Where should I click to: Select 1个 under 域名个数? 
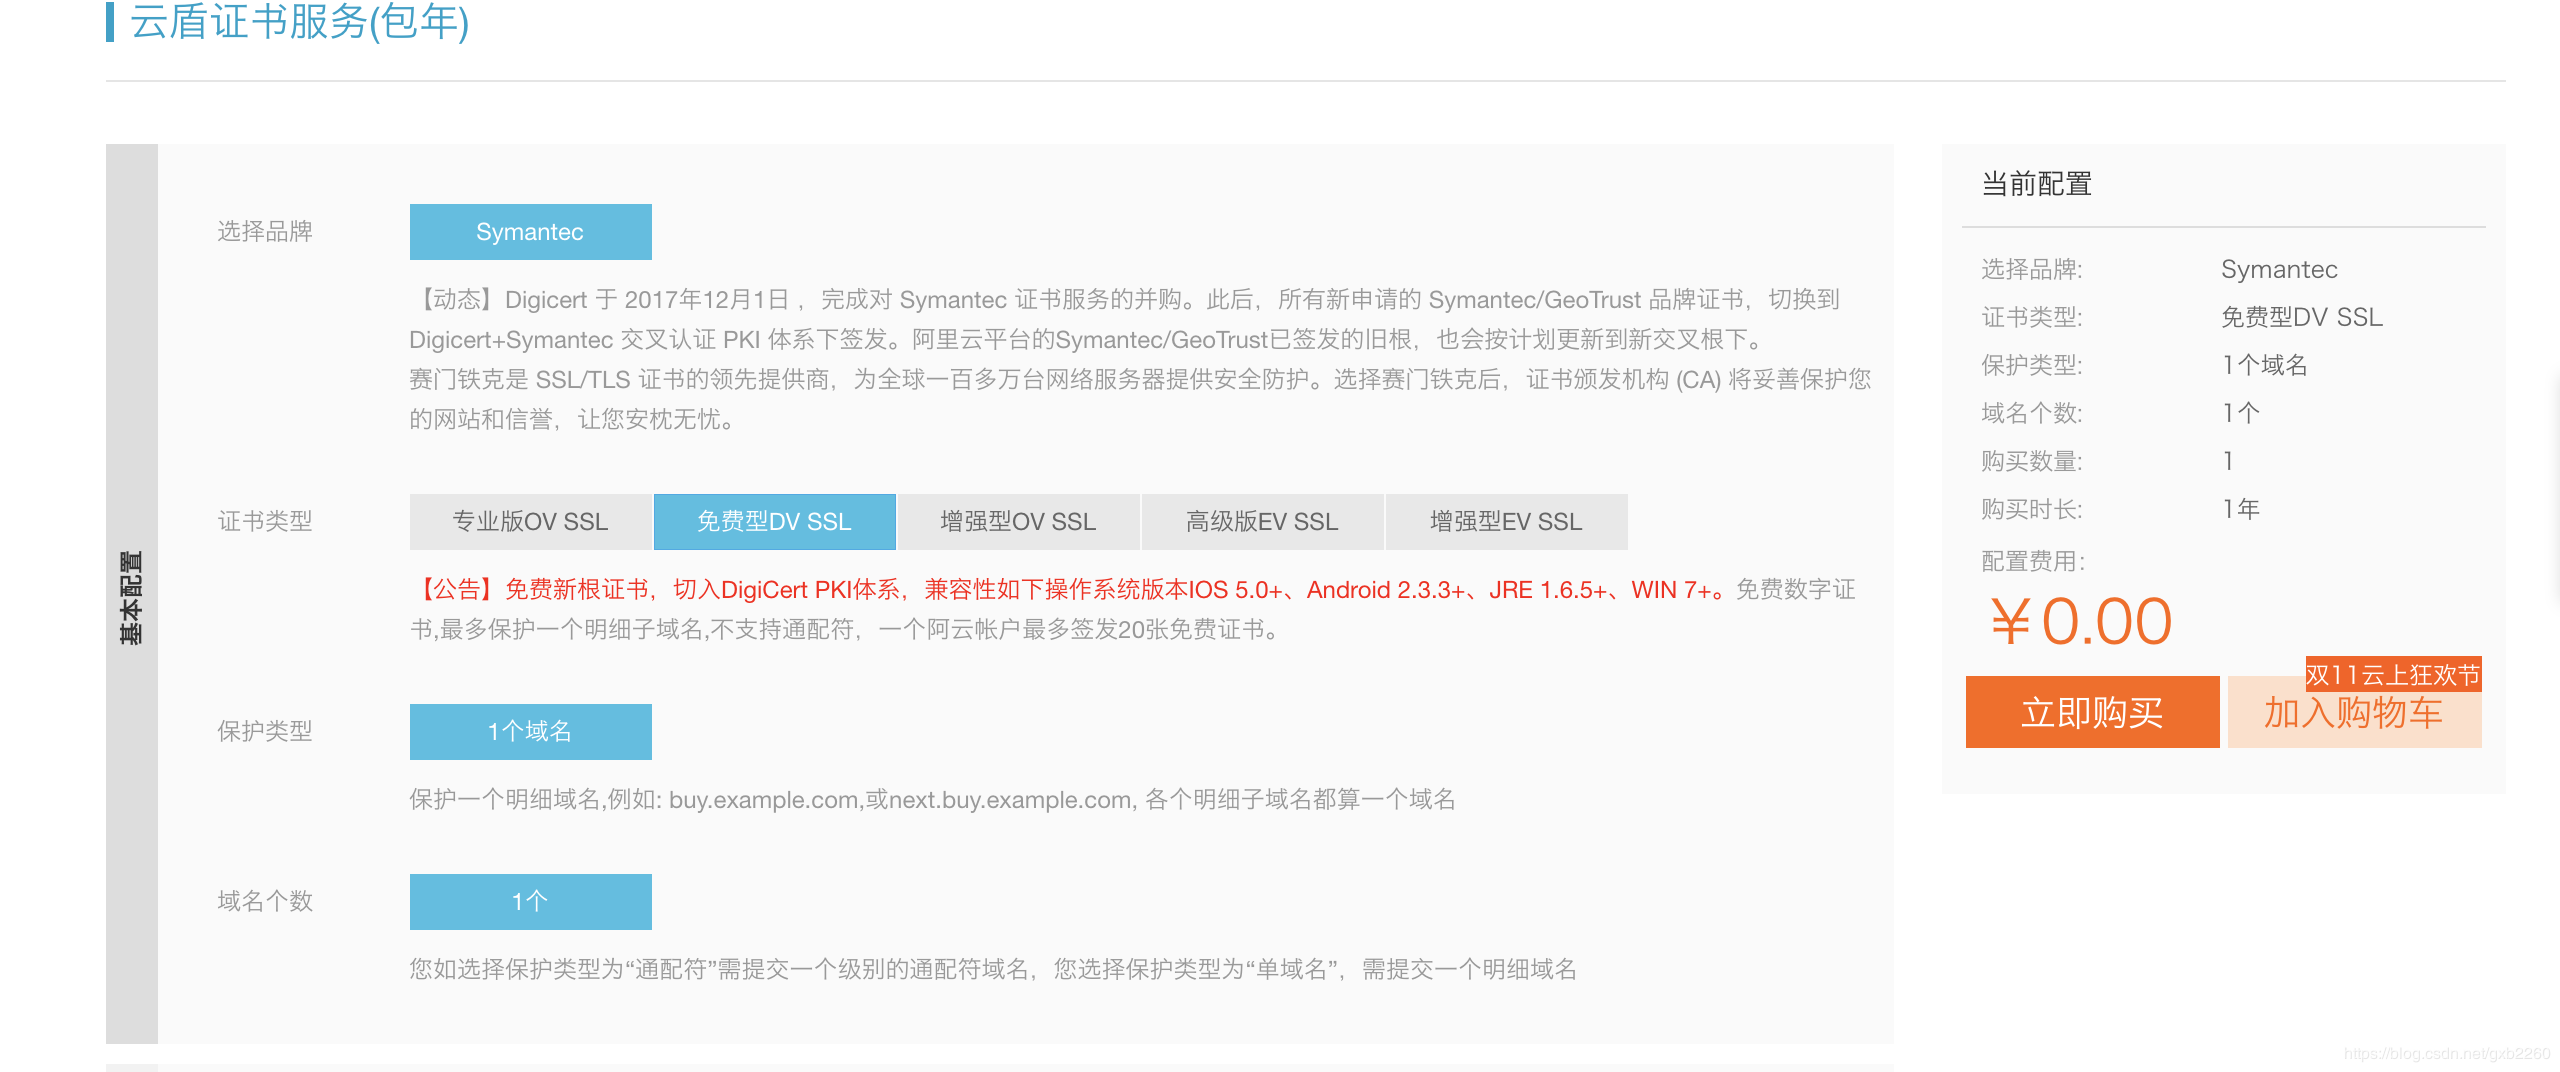click(x=530, y=902)
